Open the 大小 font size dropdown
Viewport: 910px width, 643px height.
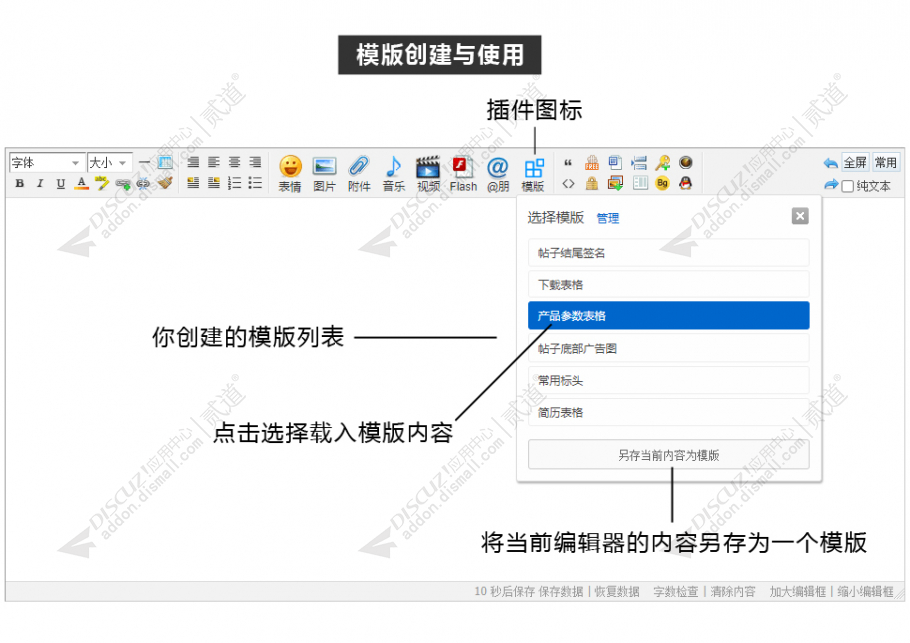tap(110, 162)
